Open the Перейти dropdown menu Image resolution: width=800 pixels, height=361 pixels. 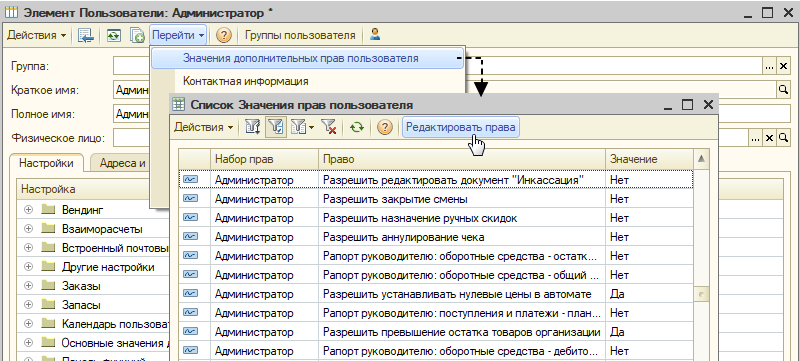(x=178, y=35)
